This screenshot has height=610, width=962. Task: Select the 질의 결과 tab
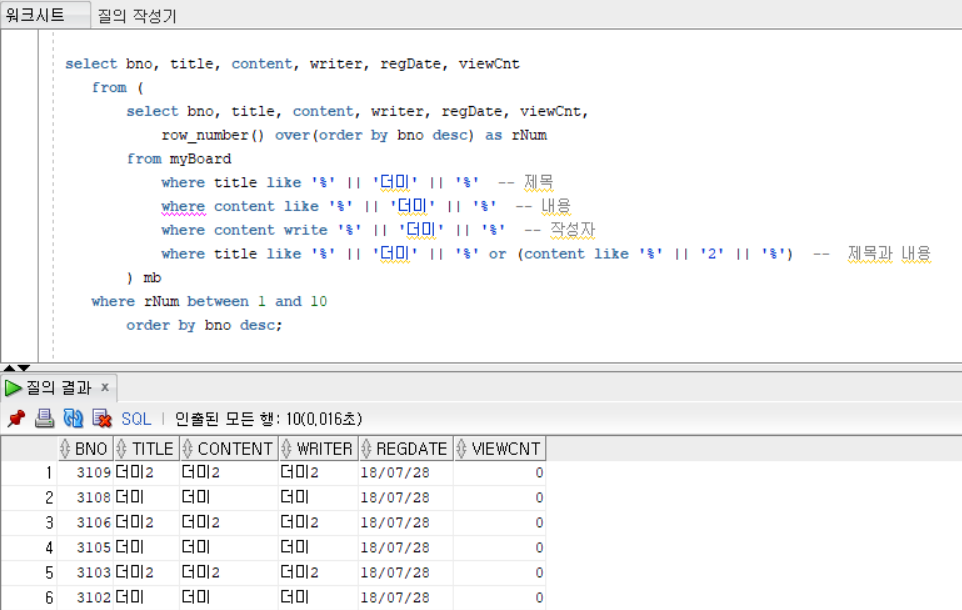tap(58, 388)
